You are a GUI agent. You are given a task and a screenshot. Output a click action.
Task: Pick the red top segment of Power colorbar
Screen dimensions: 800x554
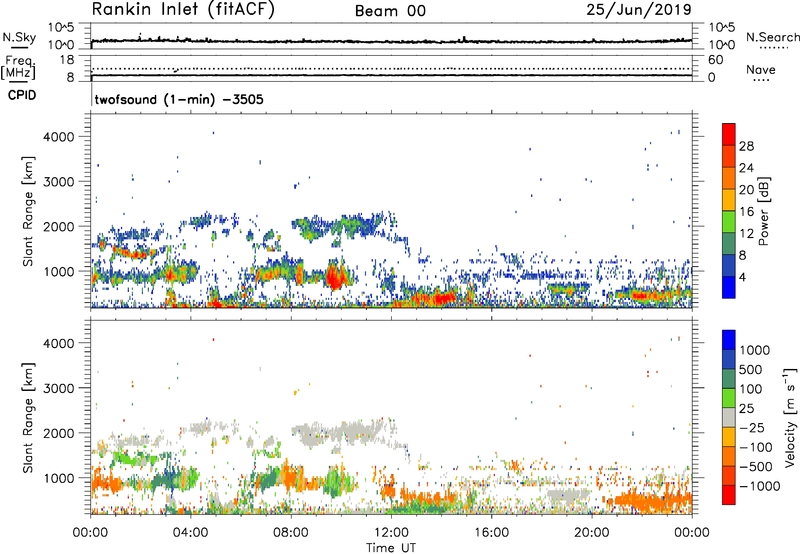(729, 134)
